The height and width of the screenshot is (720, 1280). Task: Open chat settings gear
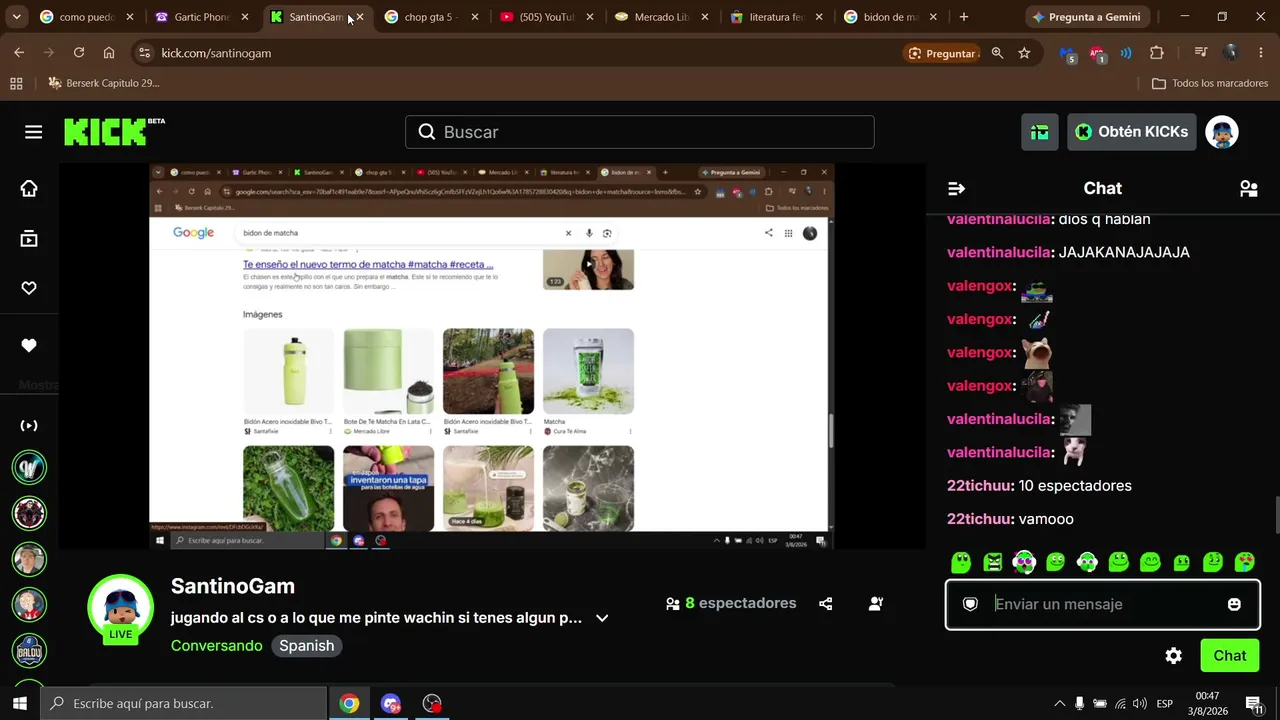[1174, 656]
